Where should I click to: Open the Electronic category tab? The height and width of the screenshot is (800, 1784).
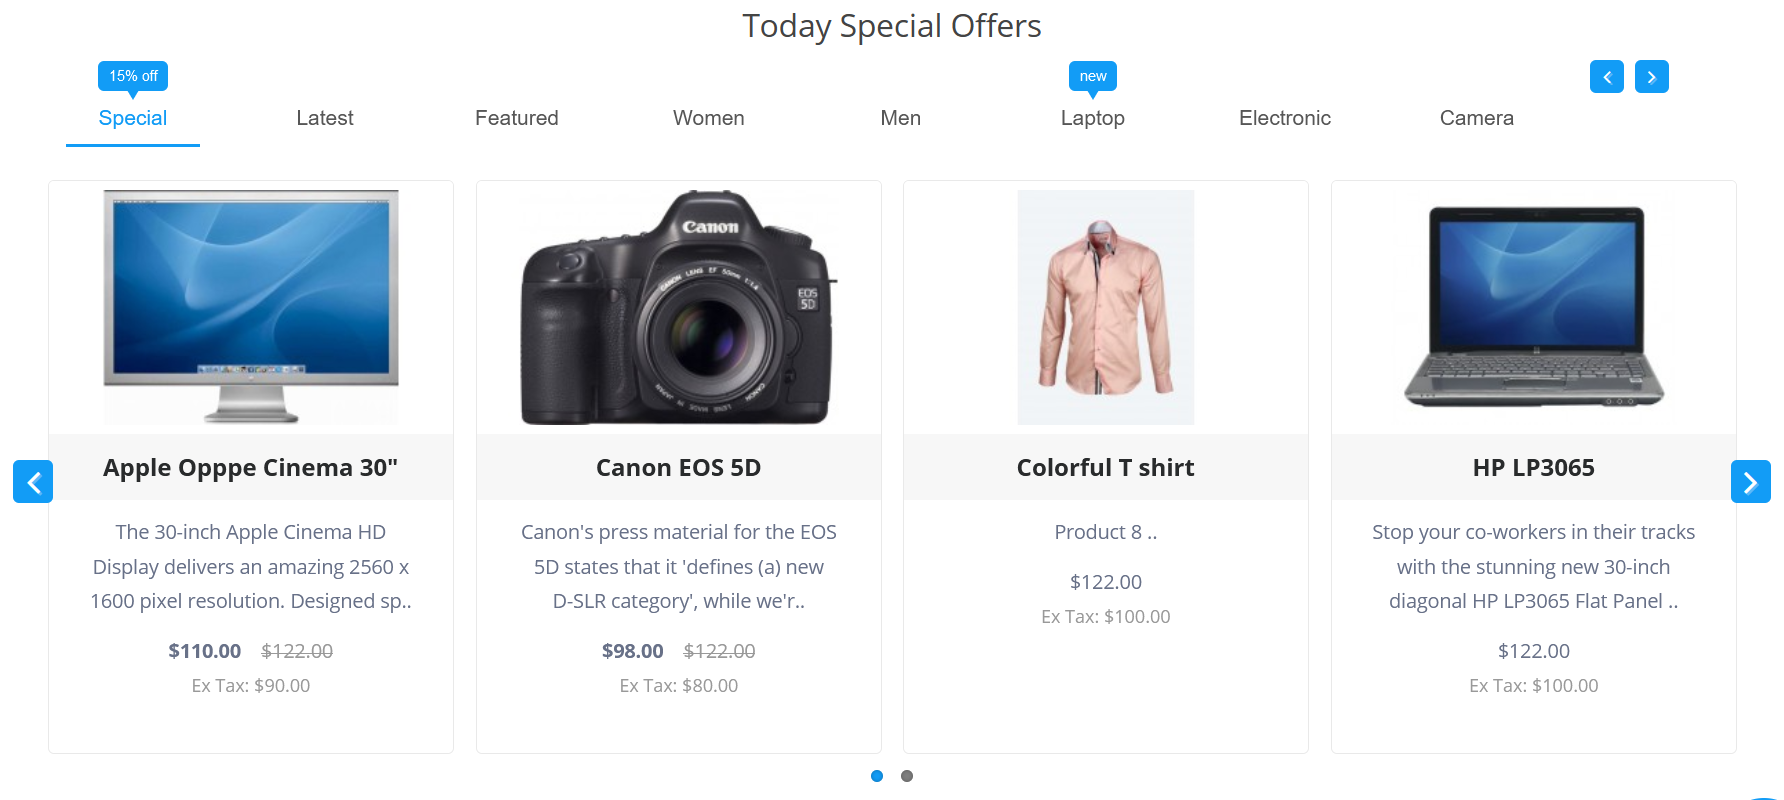(1285, 118)
